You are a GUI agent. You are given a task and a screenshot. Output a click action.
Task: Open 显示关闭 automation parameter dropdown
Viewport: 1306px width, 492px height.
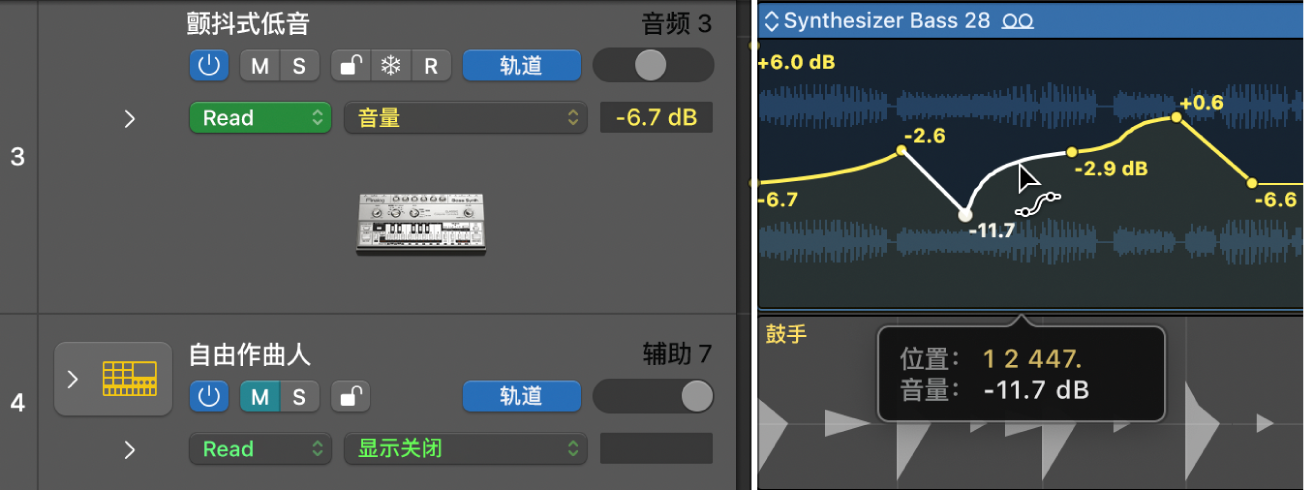click(464, 449)
